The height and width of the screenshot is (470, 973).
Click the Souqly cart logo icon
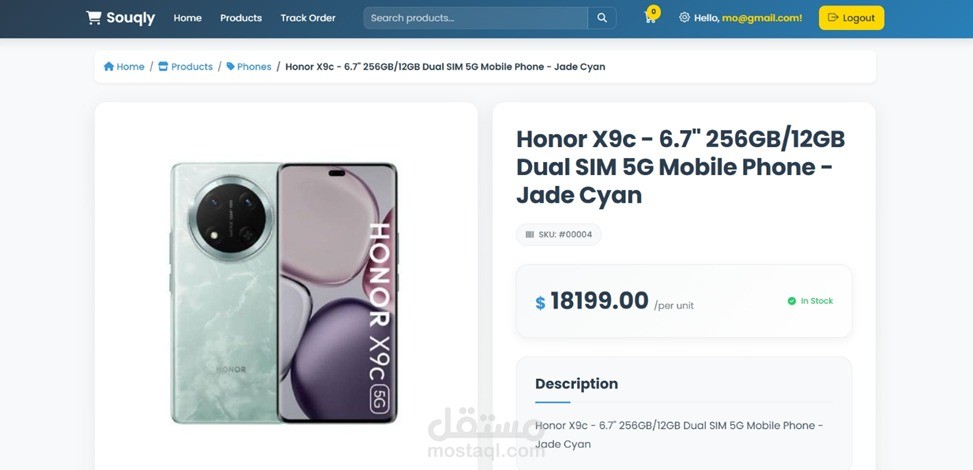point(94,17)
